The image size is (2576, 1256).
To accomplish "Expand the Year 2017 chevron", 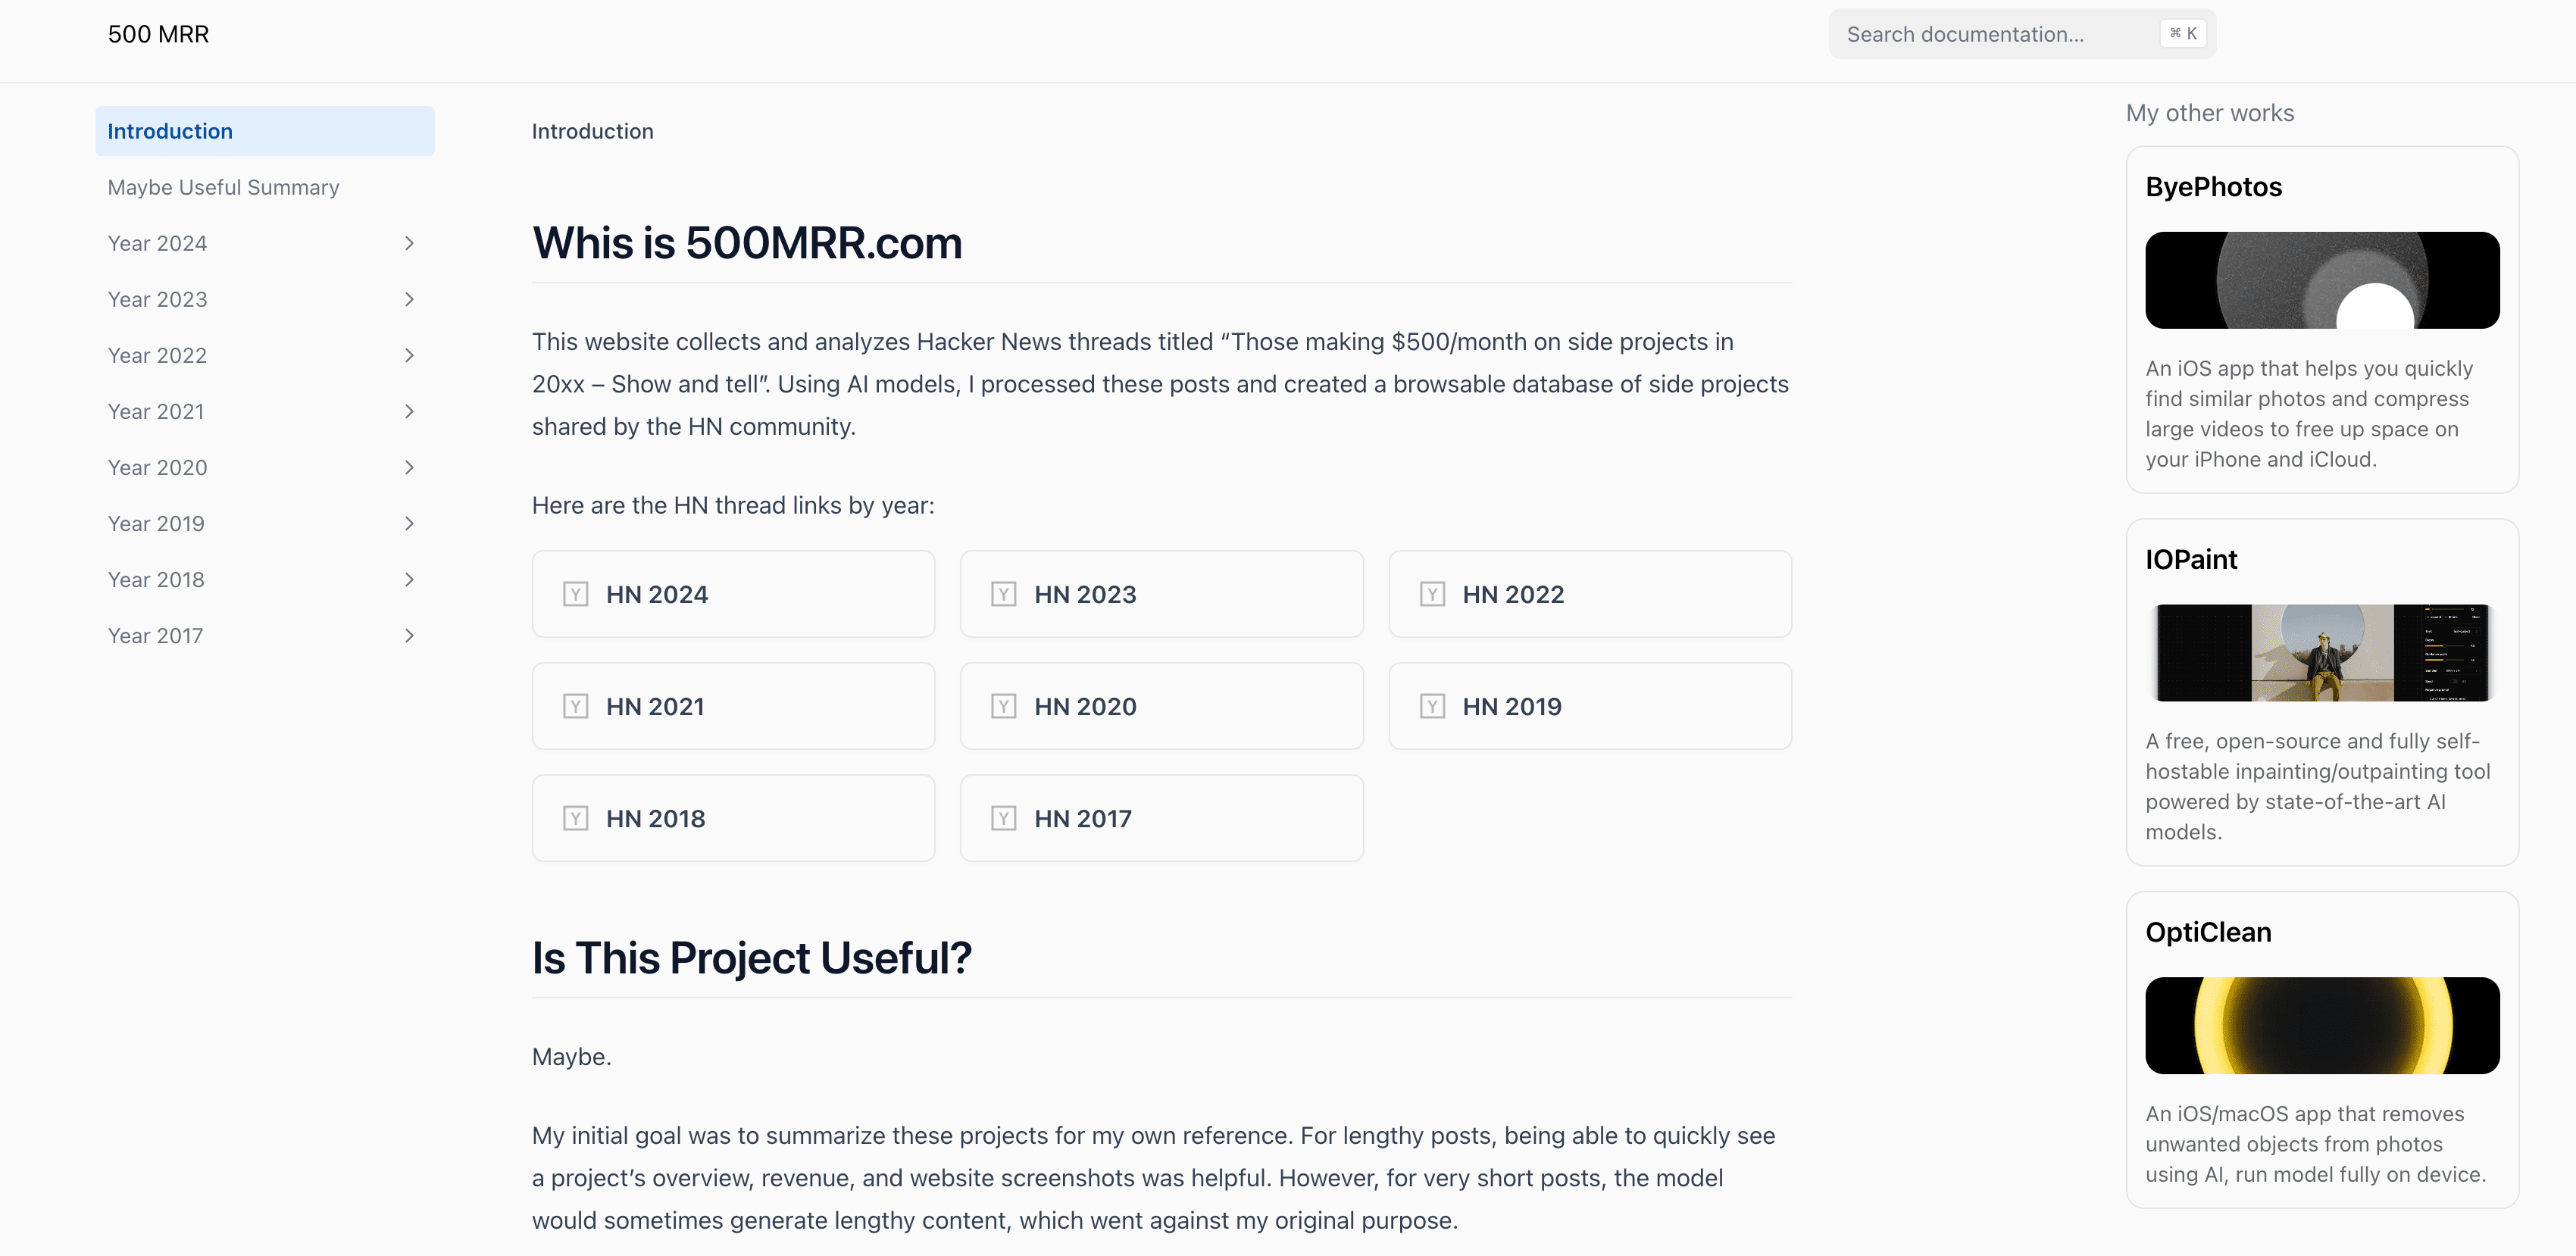I will (x=409, y=635).
